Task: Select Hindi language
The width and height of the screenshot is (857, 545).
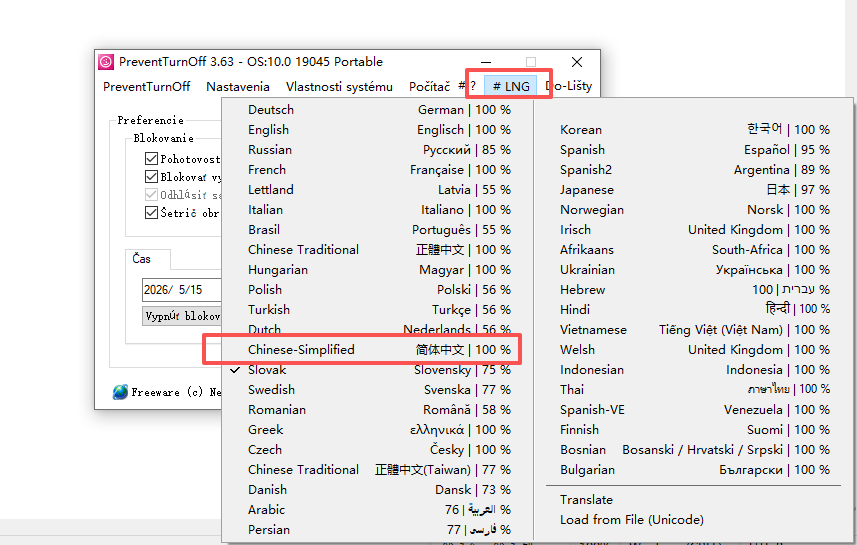Action: click(x=694, y=309)
